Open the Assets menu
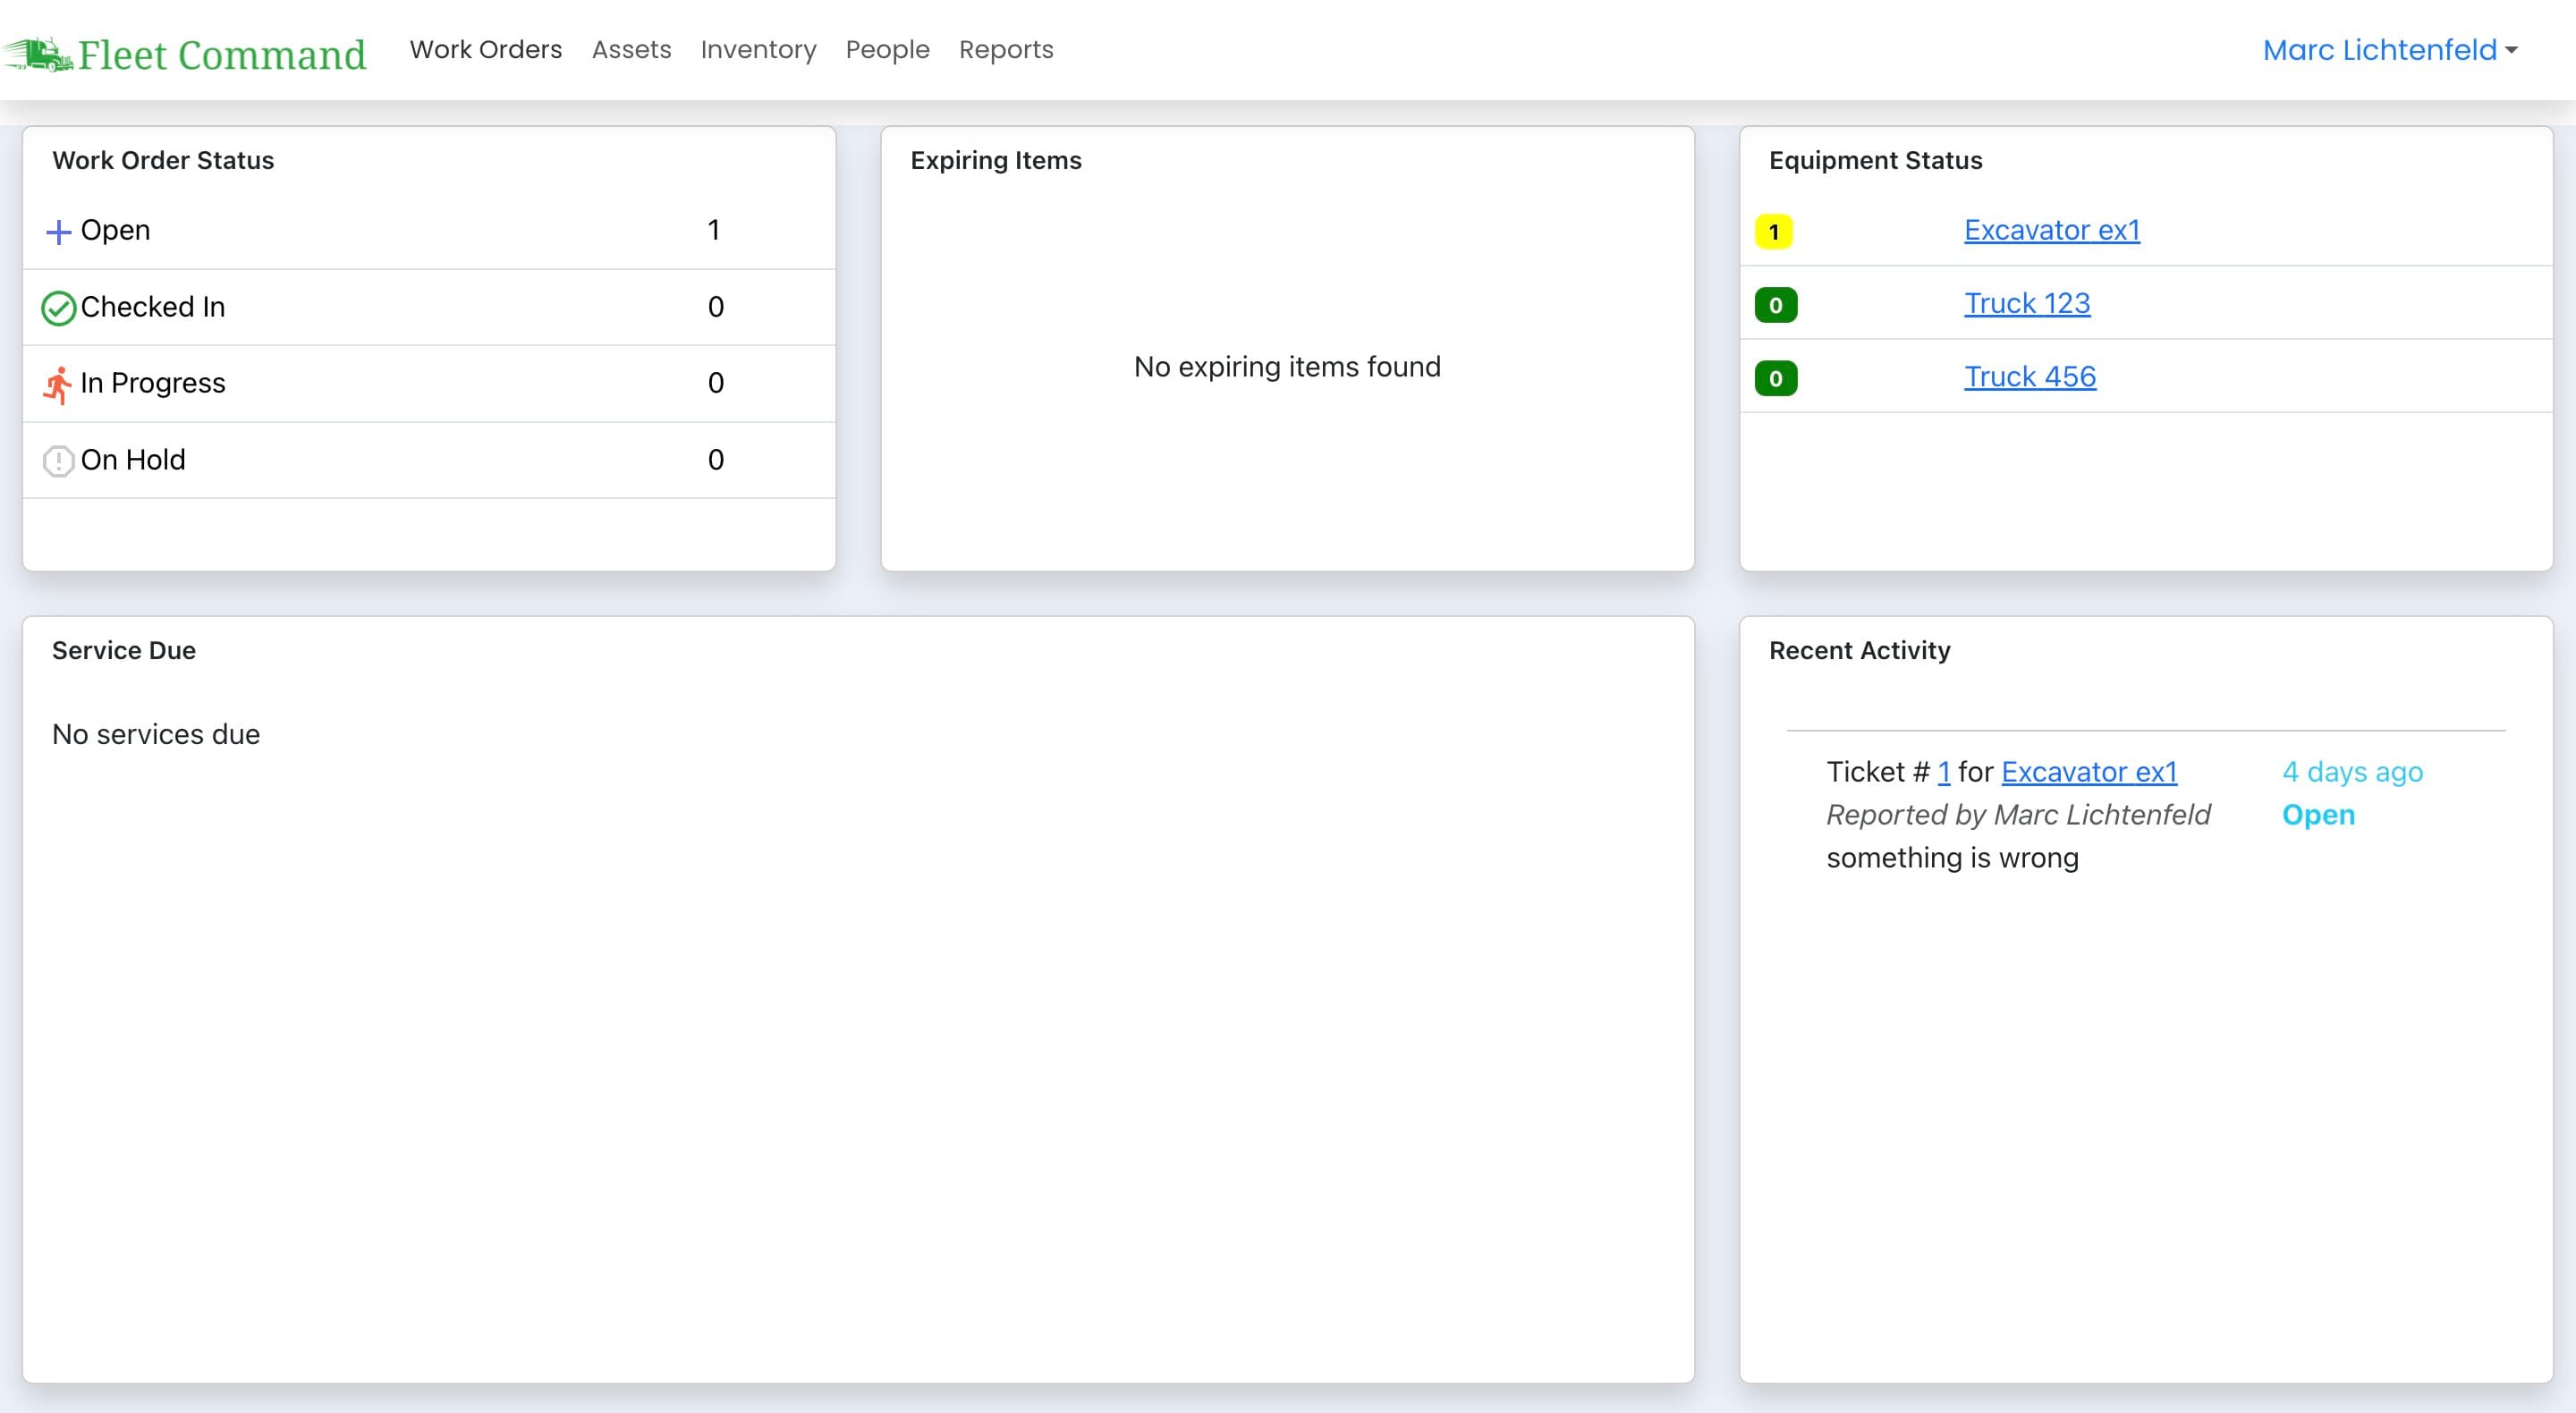This screenshot has height=1413, width=2576. (x=631, y=50)
